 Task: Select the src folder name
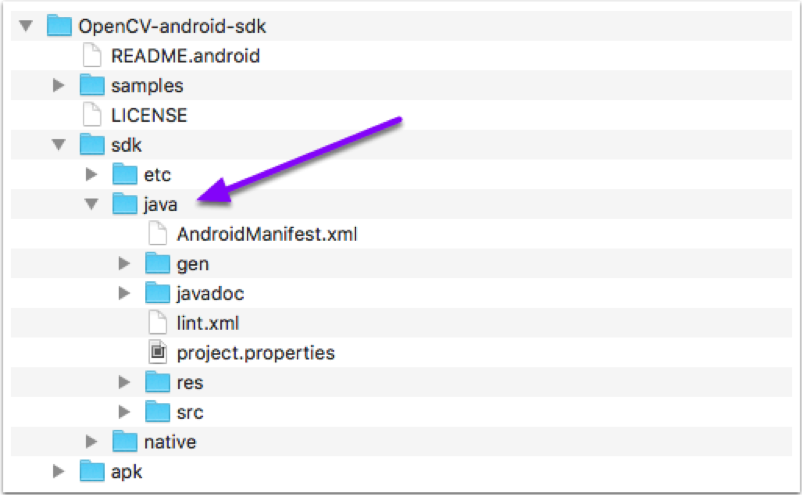click(x=190, y=413)
